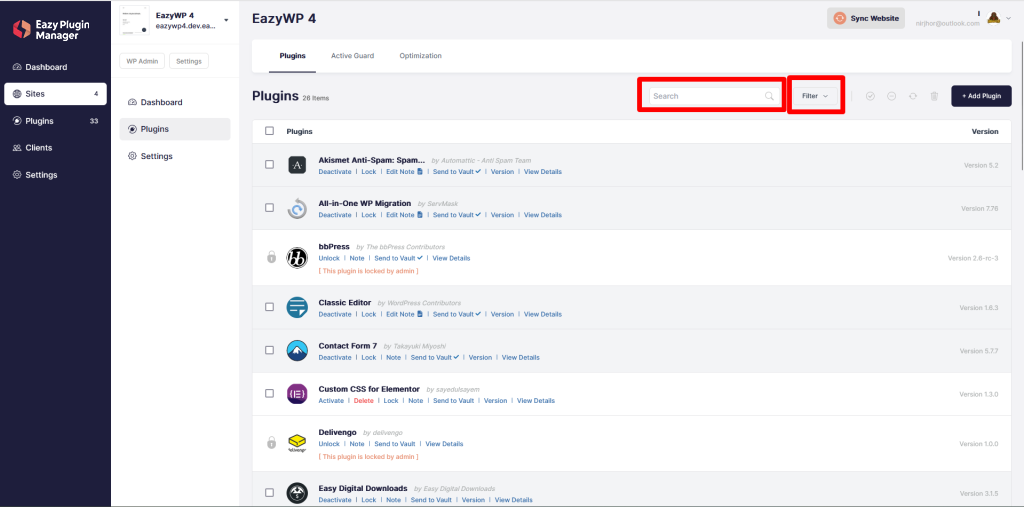Click the lock icon on the Delivengo row
This screenshot has width=1024, height=507.
[x=272, y=443]
